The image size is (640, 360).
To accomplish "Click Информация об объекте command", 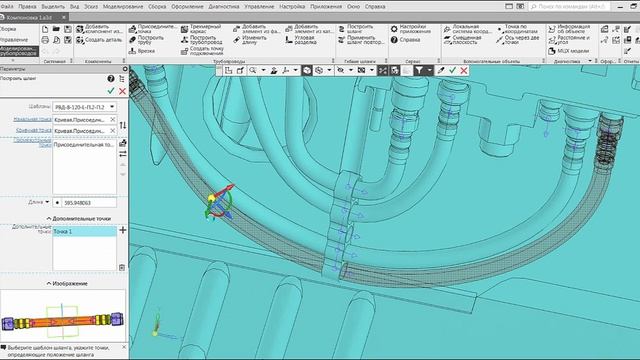I will pyautogui.click(x=569, y=29).
